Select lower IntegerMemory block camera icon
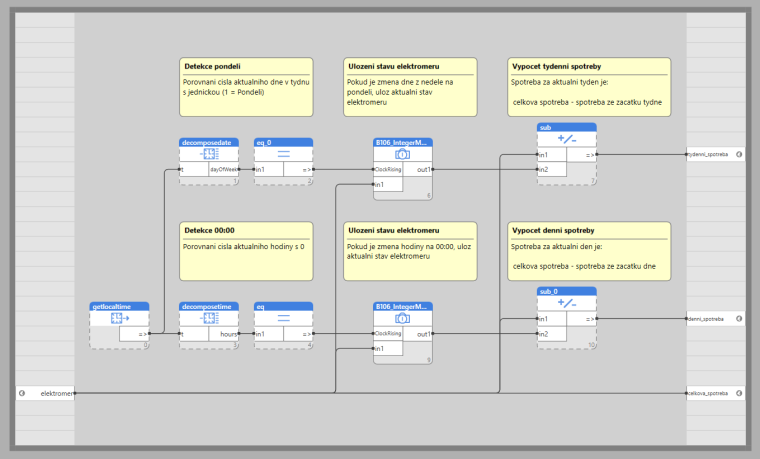The height and width of the screenshot is (459, 760). (x=403, y=319)
